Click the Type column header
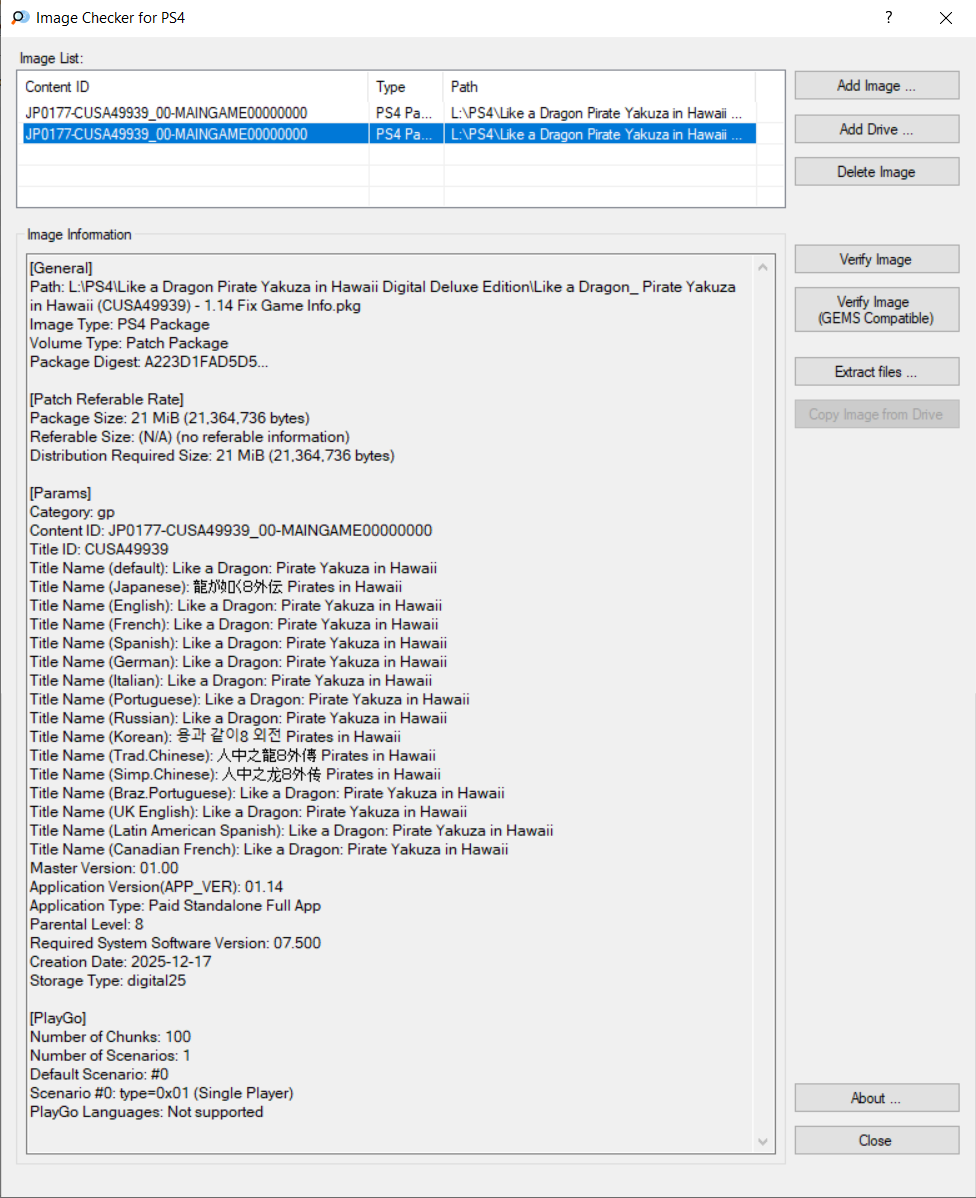976x1198 pixels. pyautogui.click(x=405, y=87)
